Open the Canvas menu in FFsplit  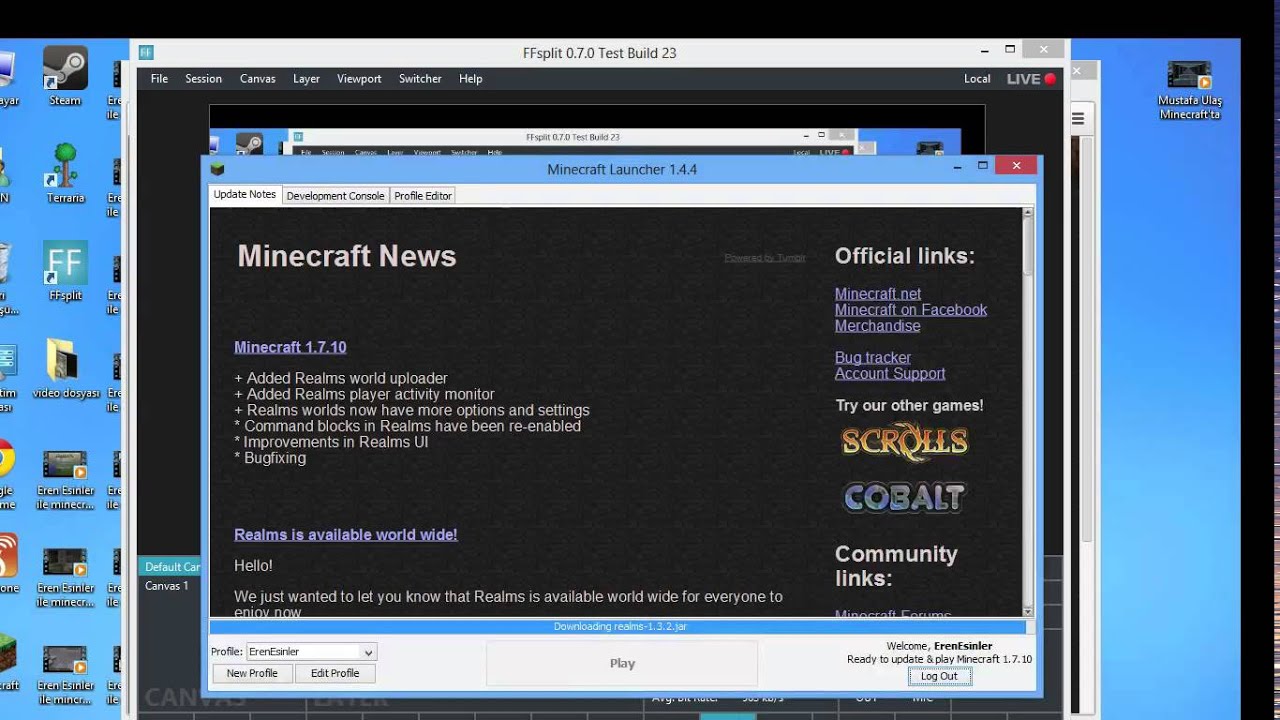(257, 79)
